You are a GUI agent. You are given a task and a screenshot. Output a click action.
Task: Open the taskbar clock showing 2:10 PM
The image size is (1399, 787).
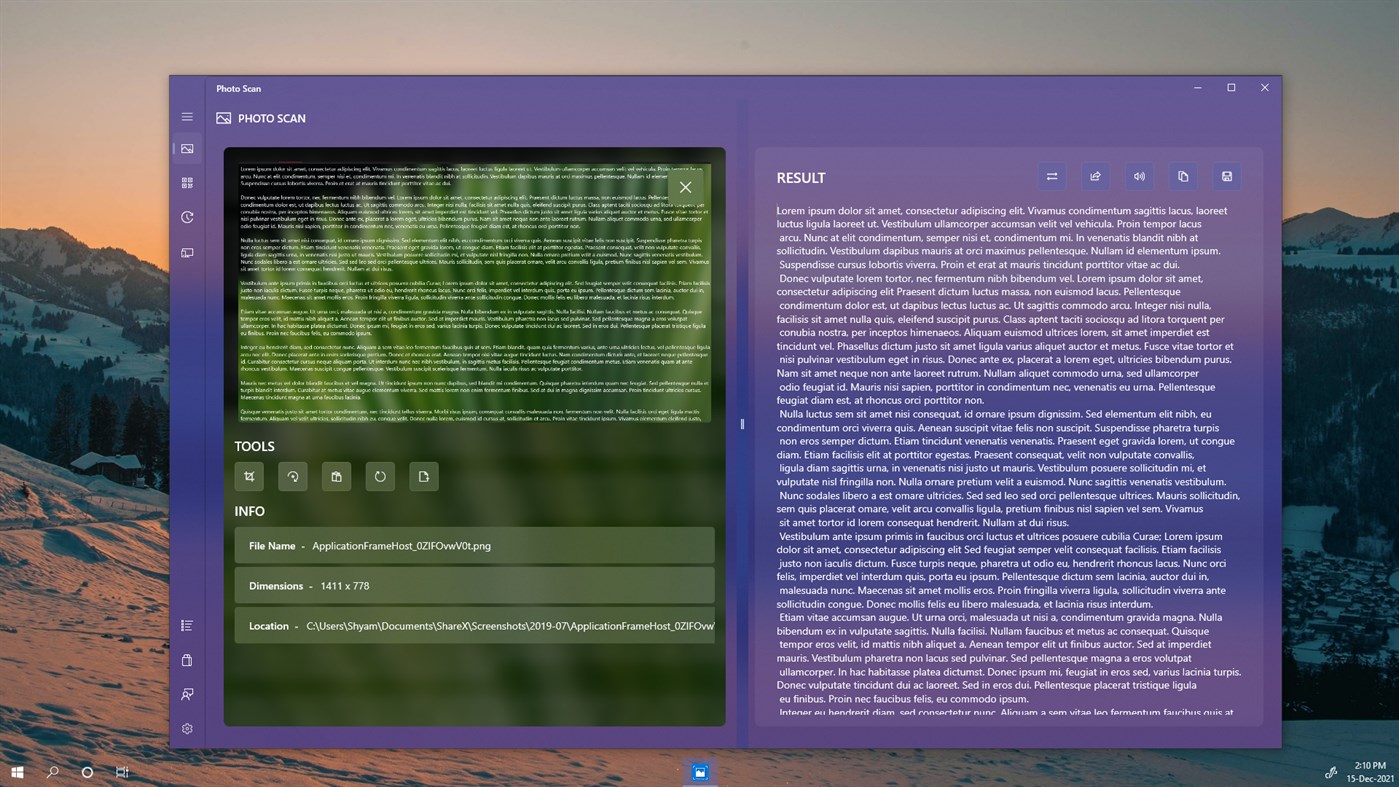click(x=1370, y=772)
